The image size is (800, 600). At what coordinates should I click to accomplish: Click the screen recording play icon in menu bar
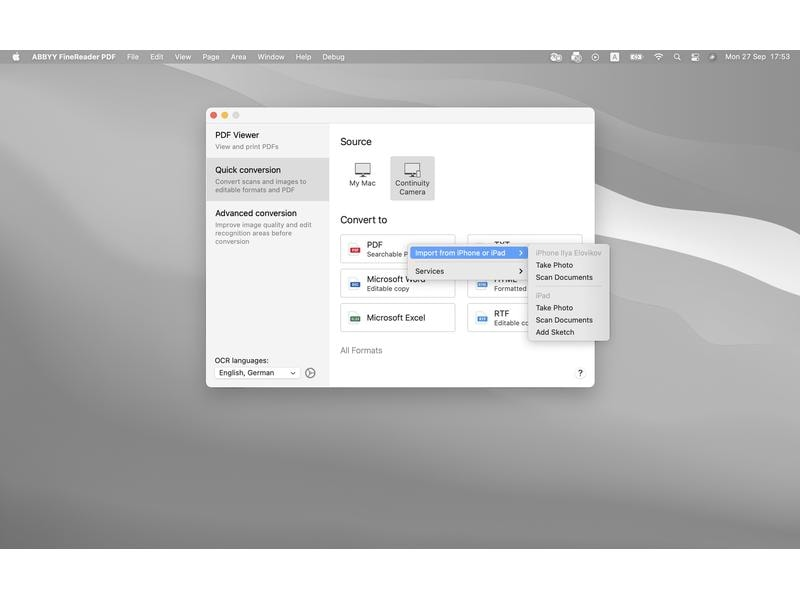point(595,57)
